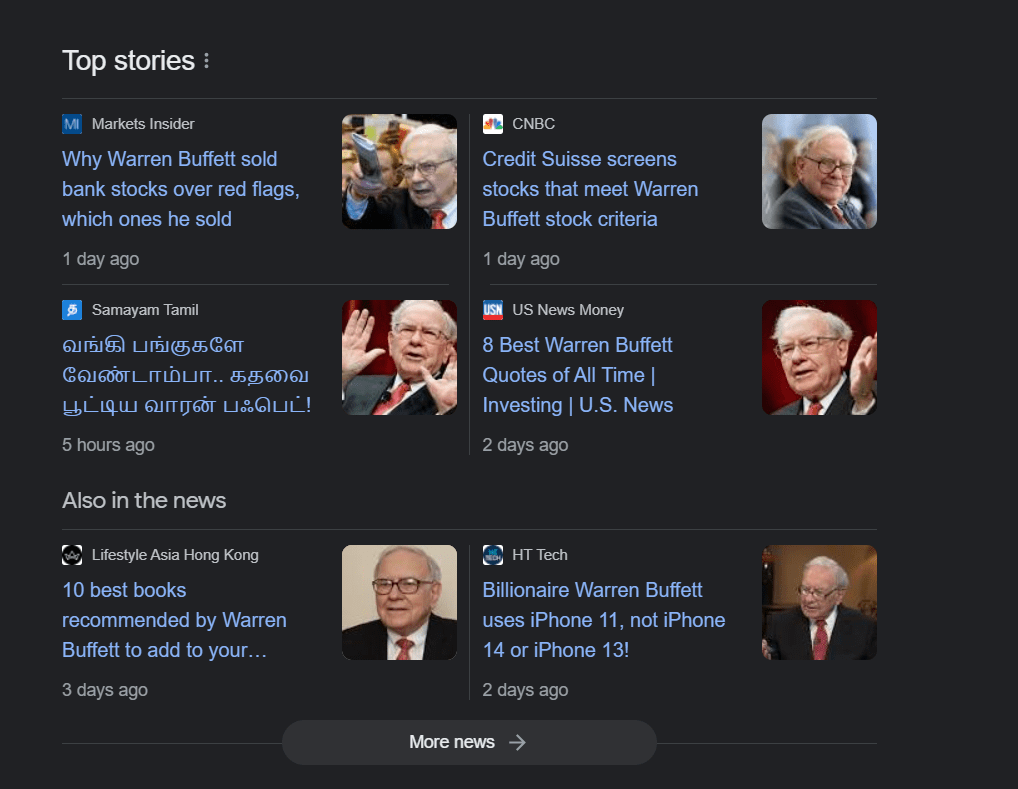Click the arrow inside the More news button
This screenshot has width=1018, height=789.
[518, 742]
